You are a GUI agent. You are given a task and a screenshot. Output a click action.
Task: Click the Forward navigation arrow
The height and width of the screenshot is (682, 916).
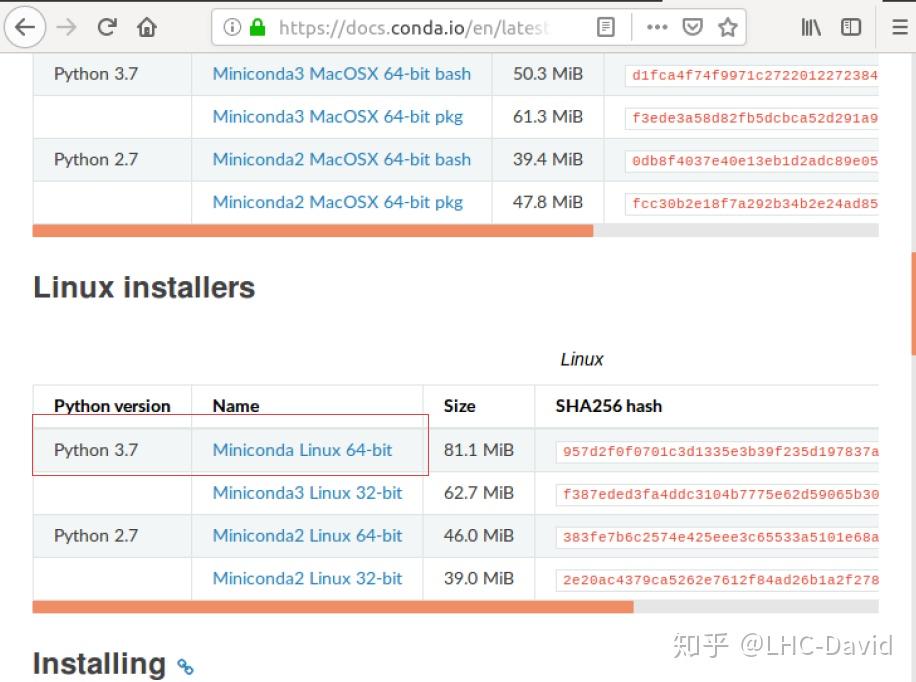[x=66, y=27]
